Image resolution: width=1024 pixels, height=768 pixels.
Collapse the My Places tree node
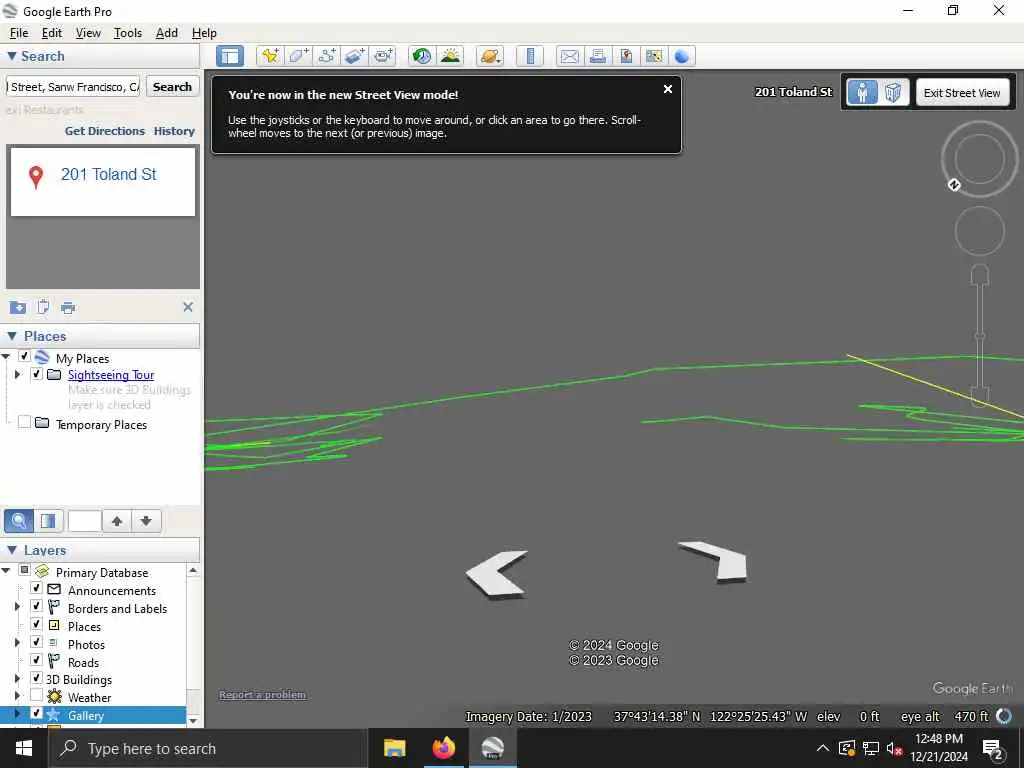click(6, 357)
